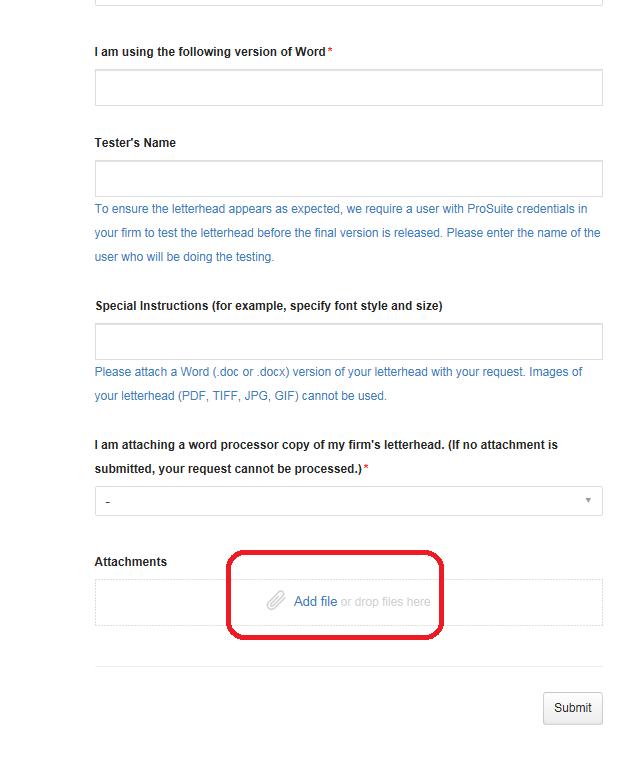635x762 pixels.
Task: Click the Attachments section heading
Action: pyautogui.click(x=131, y=562)
